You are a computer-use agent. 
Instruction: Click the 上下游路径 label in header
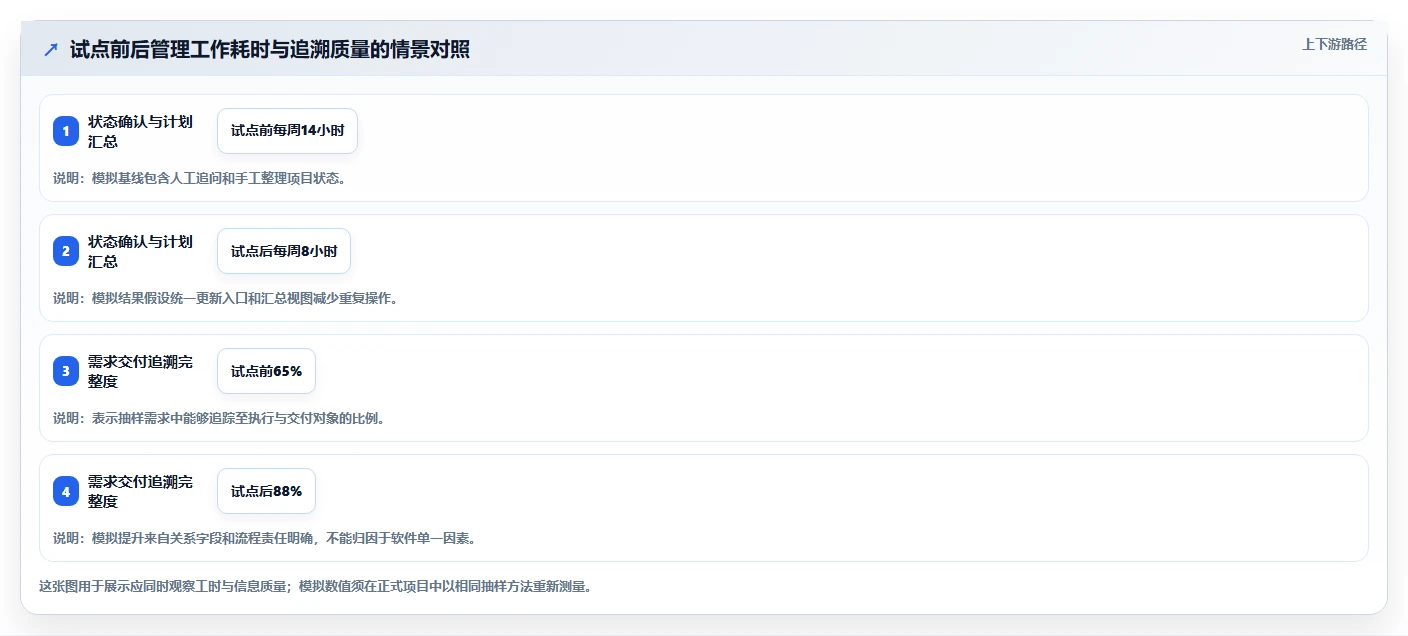tap(1334, 44)
